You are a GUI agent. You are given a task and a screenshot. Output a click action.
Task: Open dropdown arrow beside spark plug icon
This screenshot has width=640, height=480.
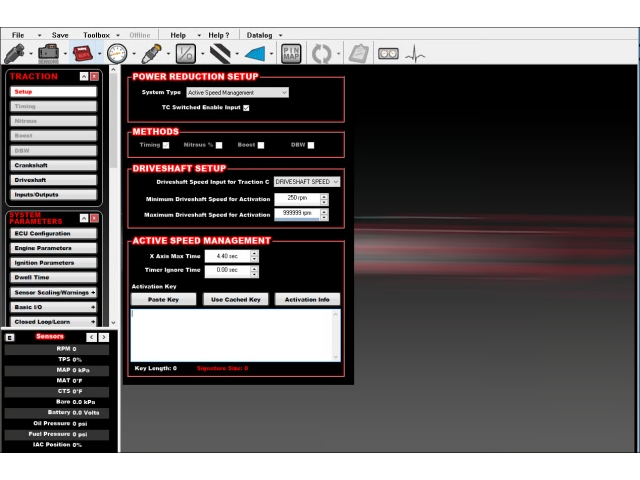click(x=168, y=54)
